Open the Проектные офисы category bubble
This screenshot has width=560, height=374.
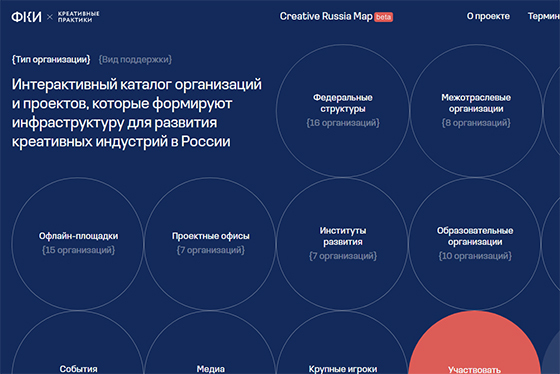[210, 244]
